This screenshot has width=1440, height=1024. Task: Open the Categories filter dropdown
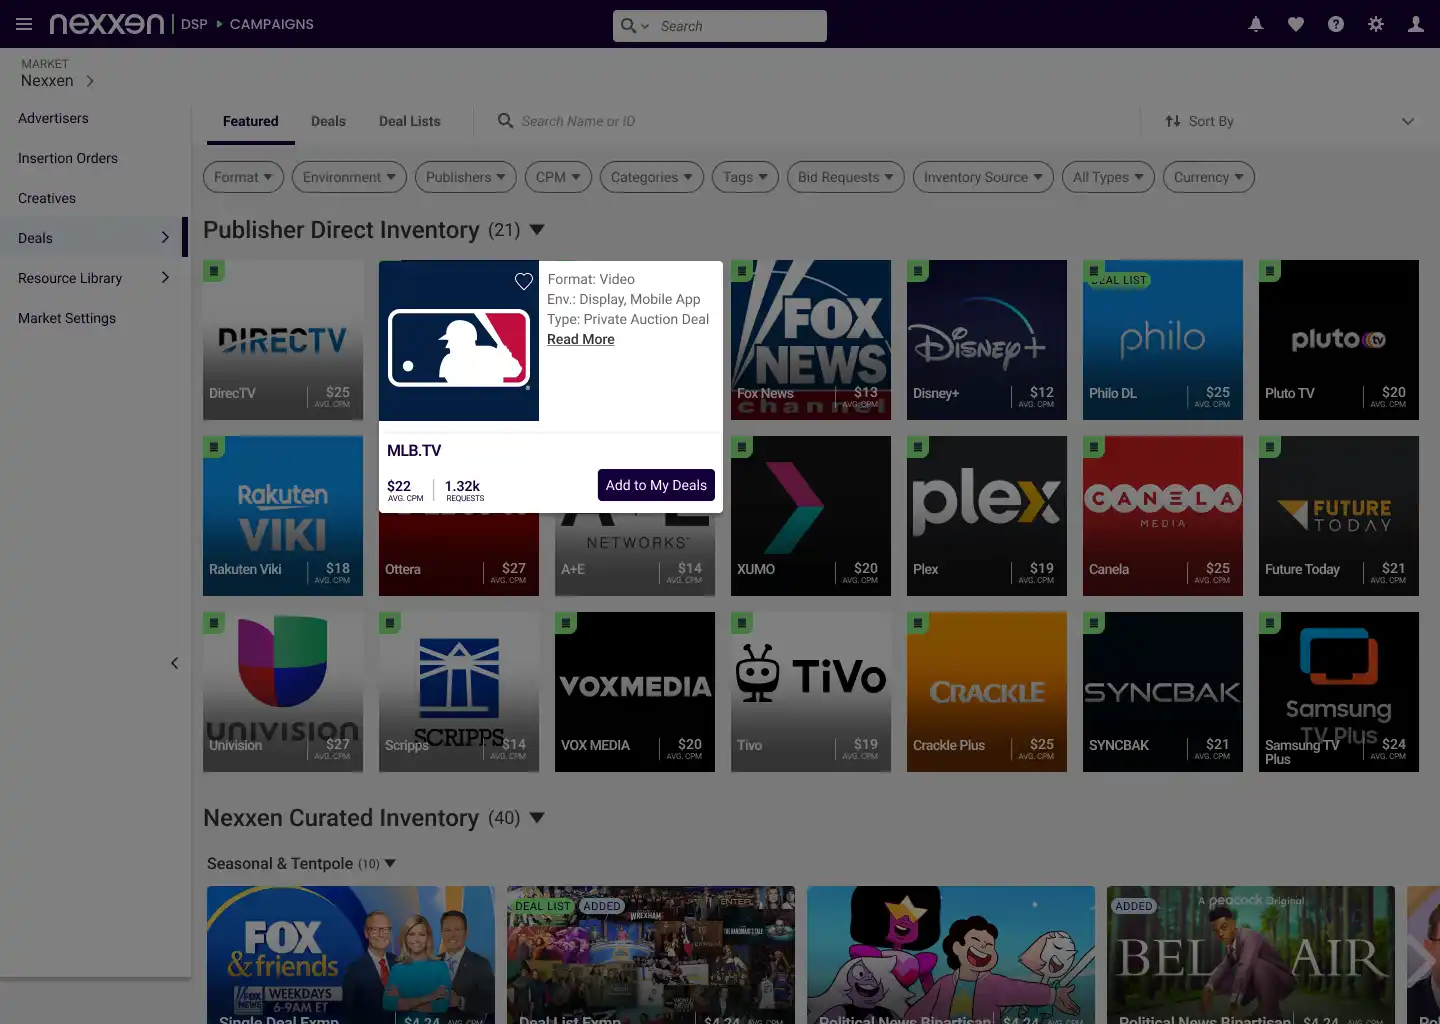click(651, 177)
